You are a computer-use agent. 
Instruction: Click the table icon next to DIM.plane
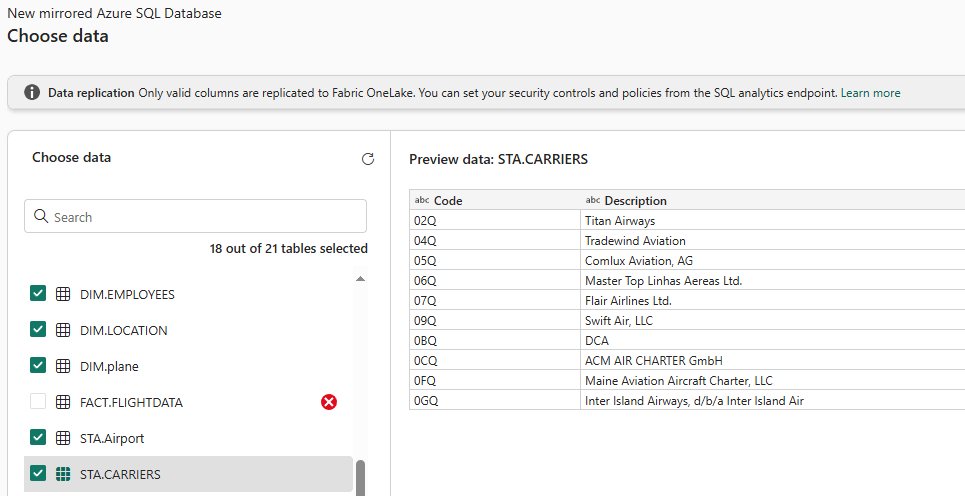pos(63,366)
